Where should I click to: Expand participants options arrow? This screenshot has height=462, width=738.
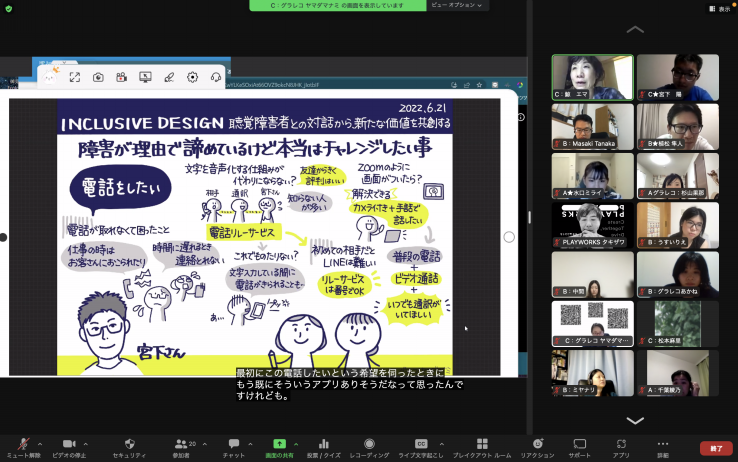205,444
